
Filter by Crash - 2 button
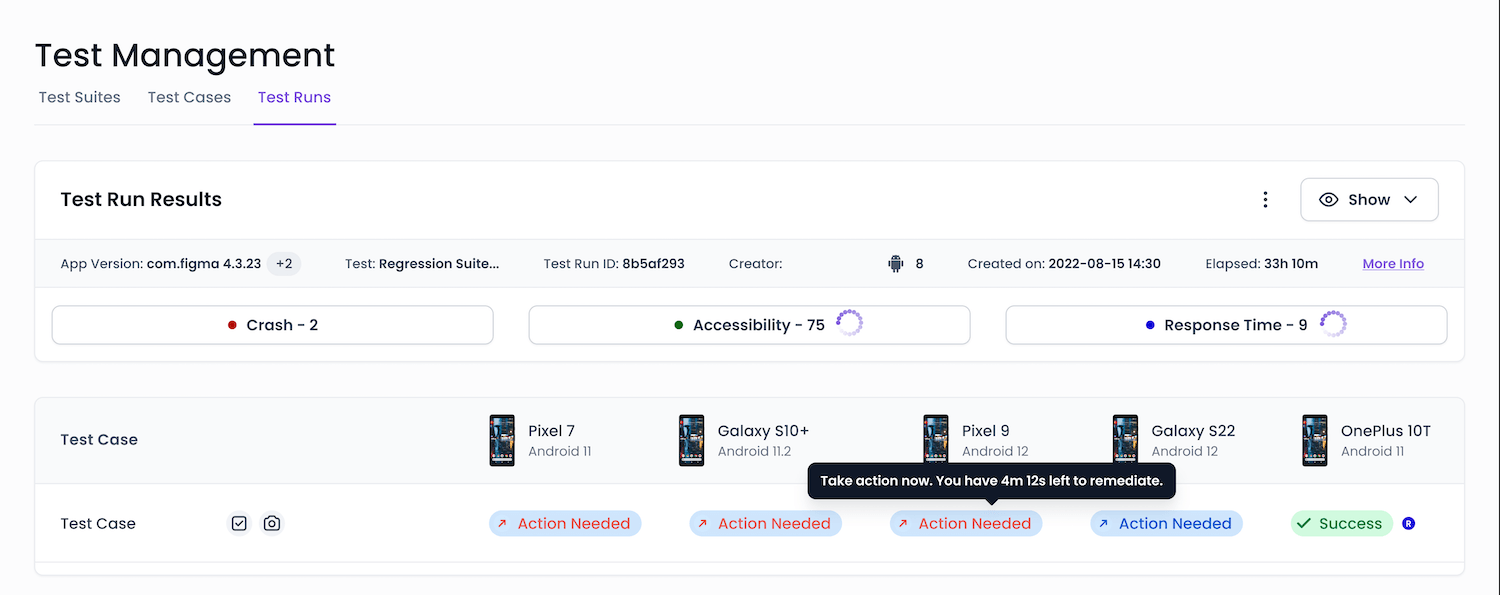272,325
